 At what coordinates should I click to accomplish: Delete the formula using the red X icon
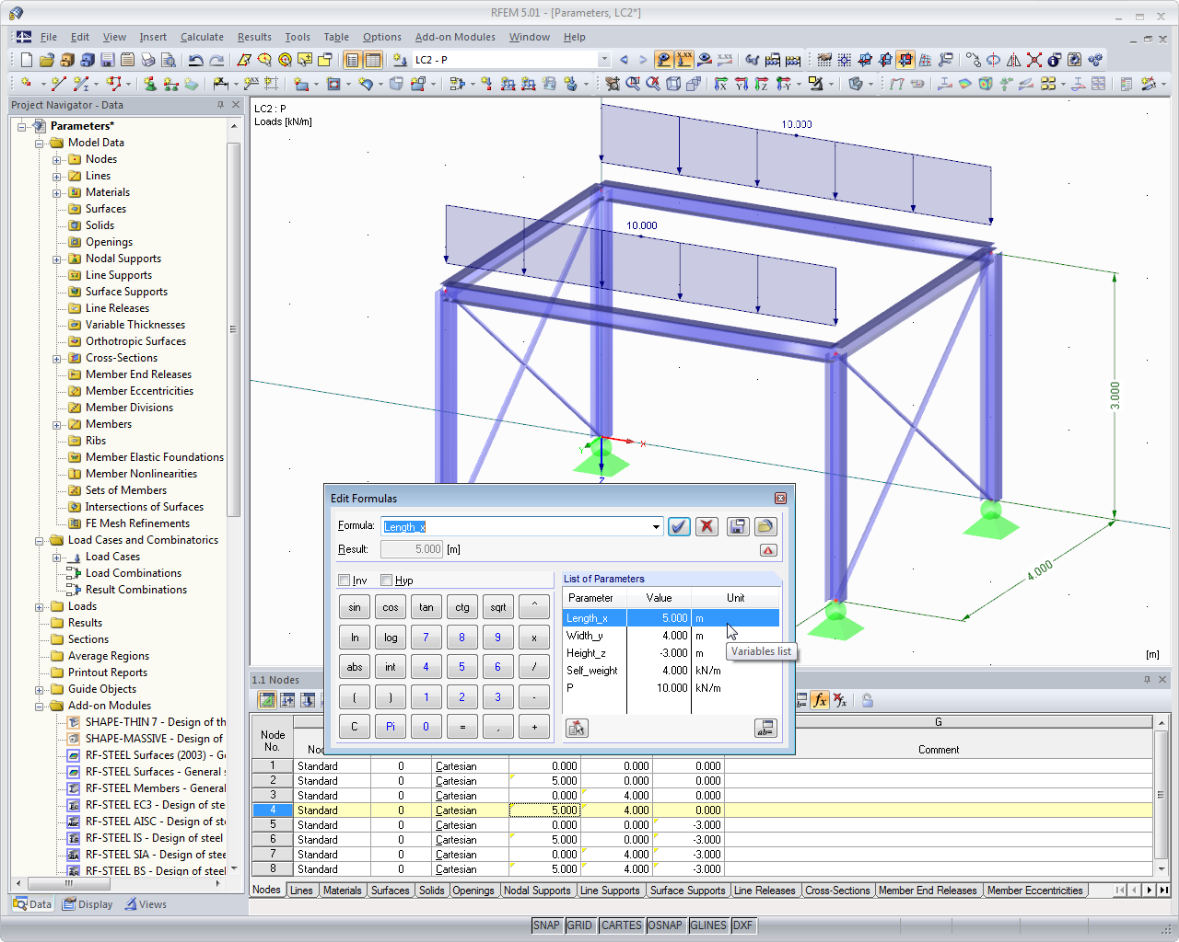(x=707, y=526)
